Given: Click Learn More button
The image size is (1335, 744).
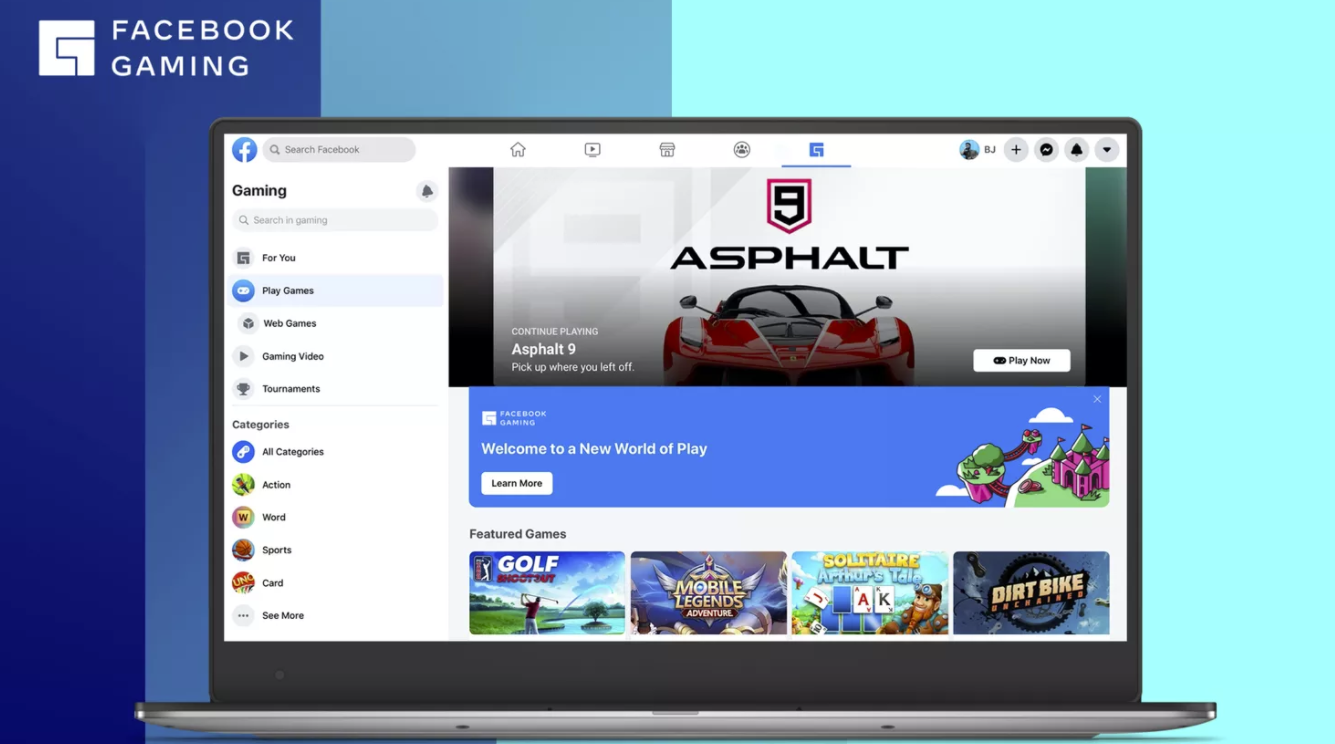Looking at the screenshot, I should point(517,483).
